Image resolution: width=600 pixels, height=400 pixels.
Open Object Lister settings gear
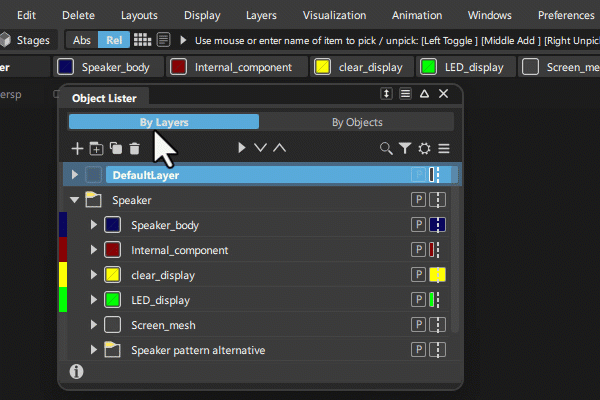coord(424,148)
